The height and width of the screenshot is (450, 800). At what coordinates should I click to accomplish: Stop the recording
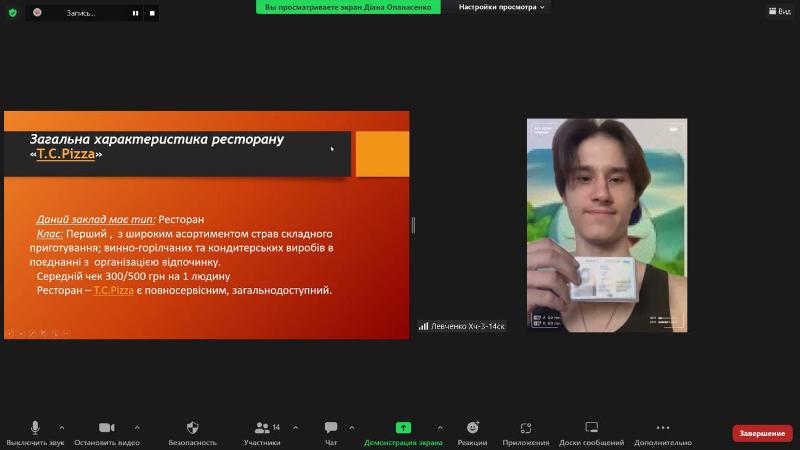point(152,13)
